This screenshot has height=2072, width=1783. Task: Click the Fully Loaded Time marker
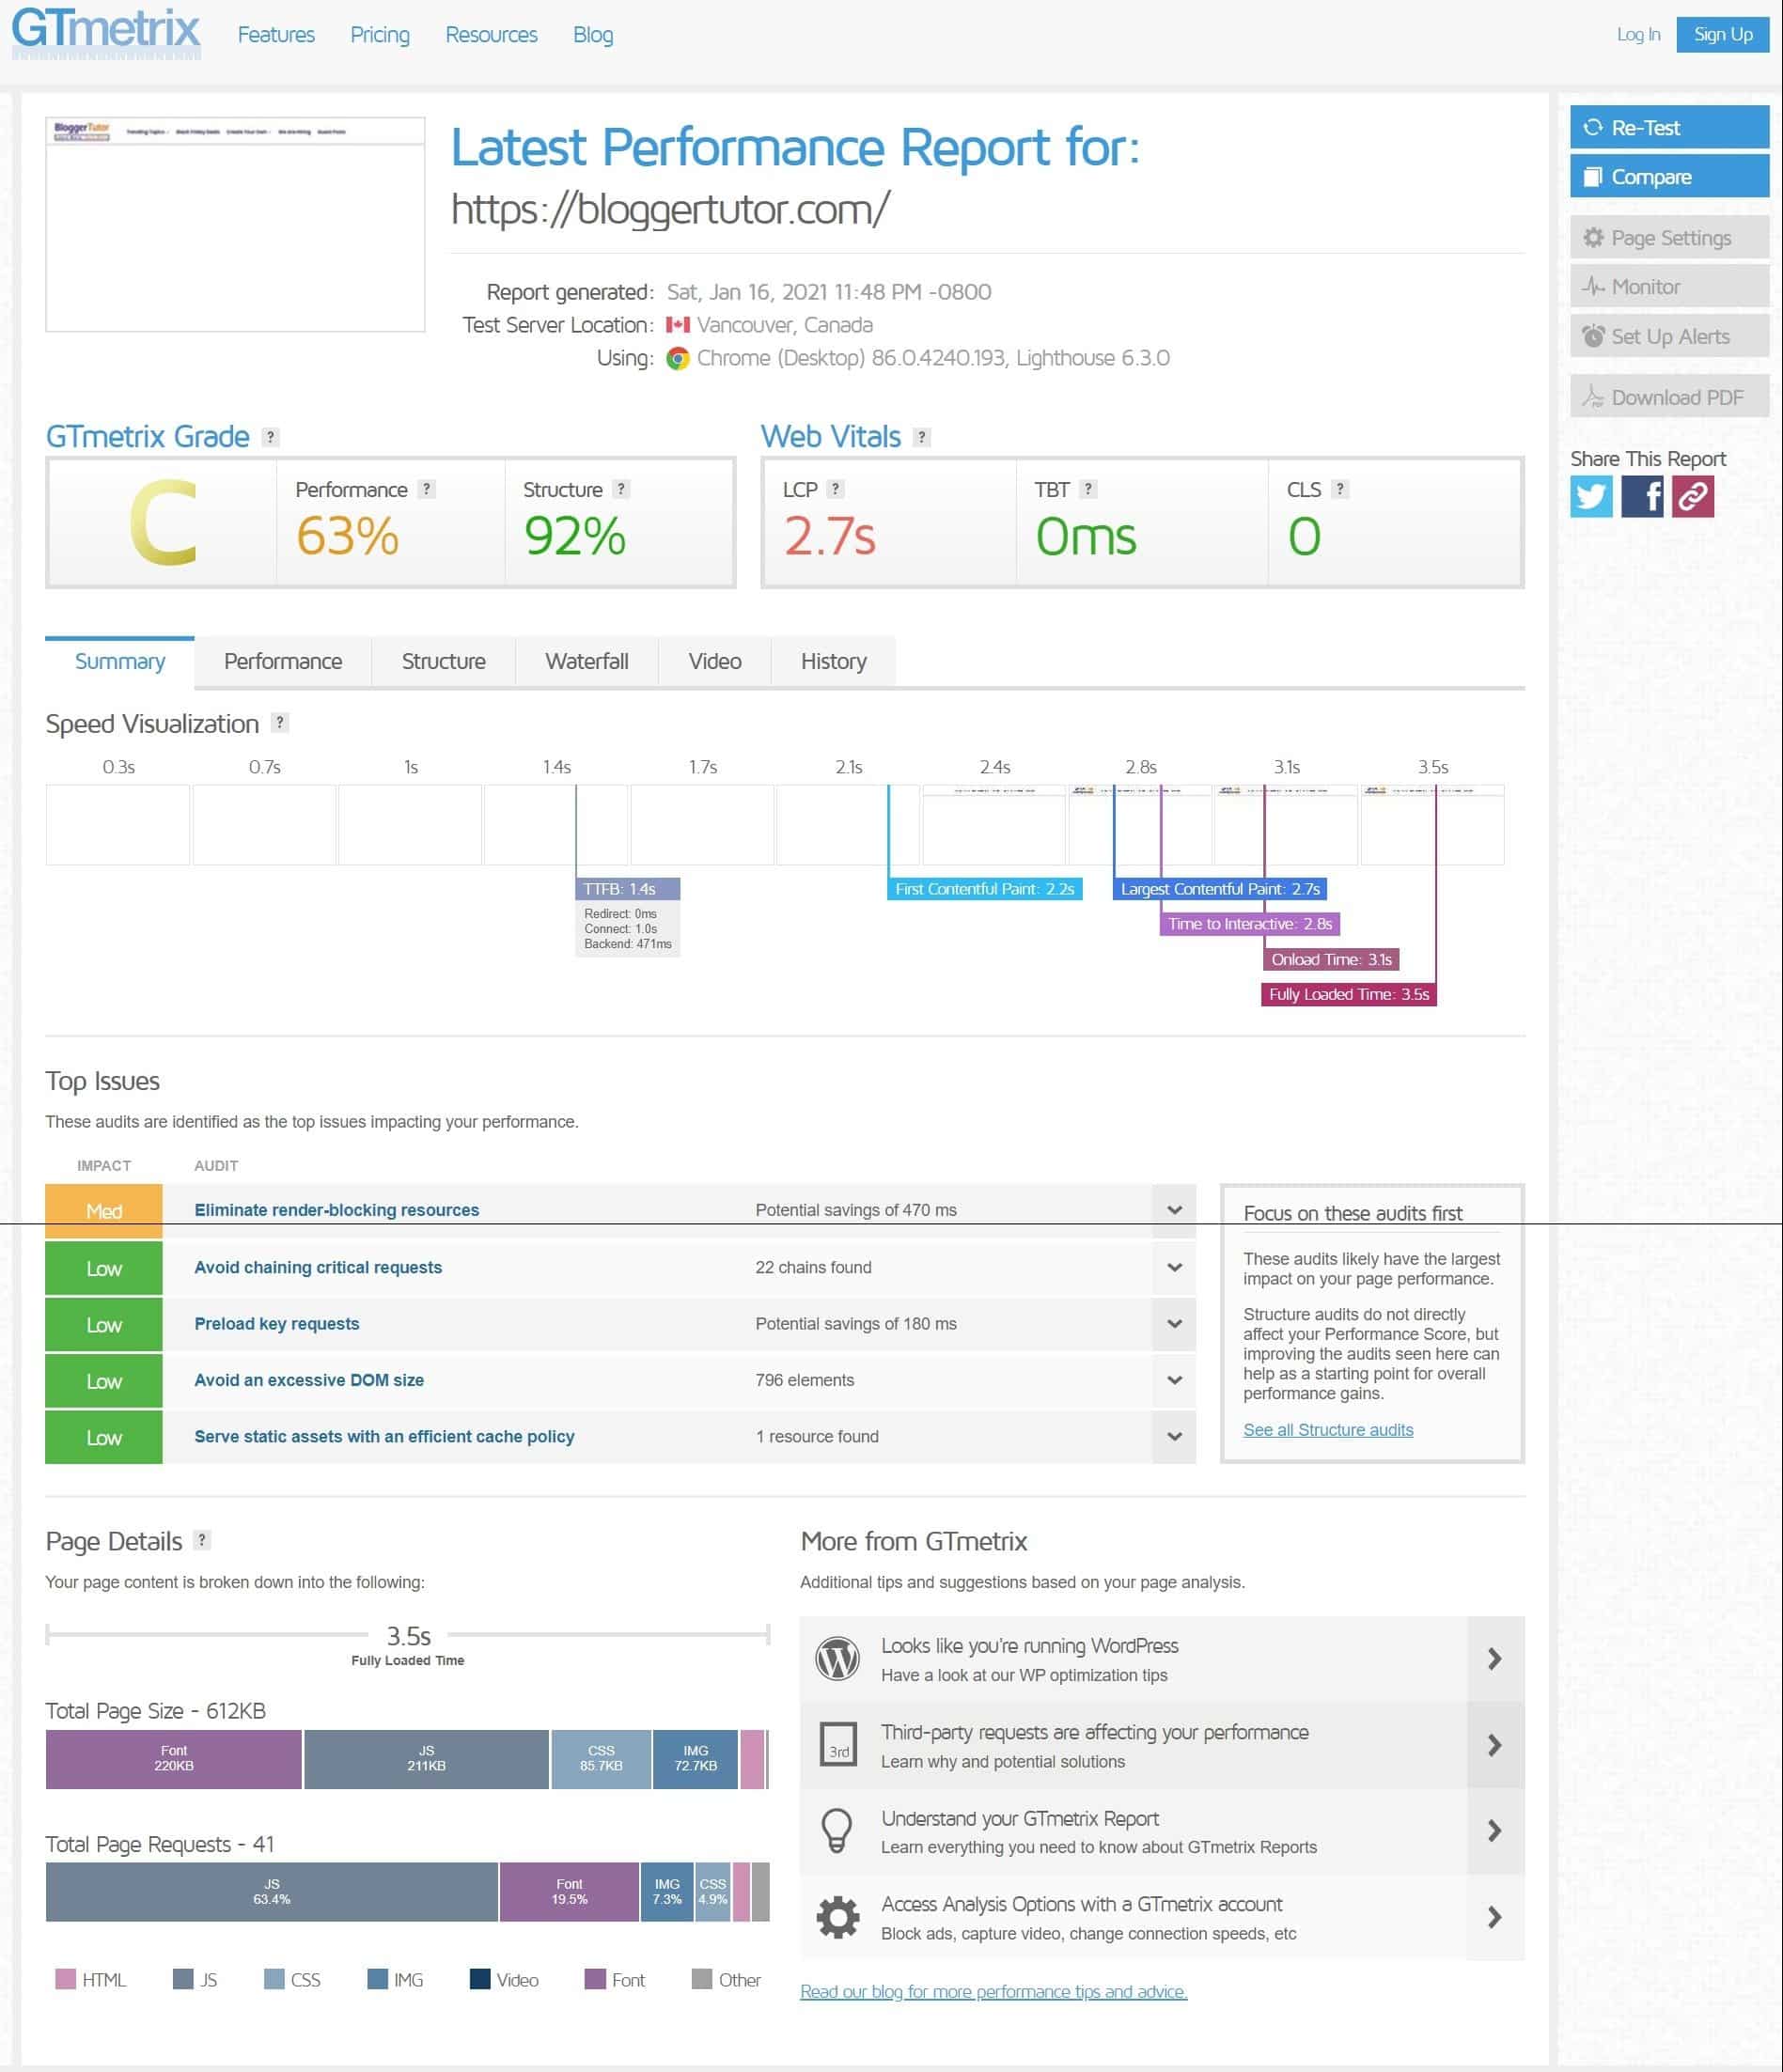pyautogui.click(x=1349, y=994)
